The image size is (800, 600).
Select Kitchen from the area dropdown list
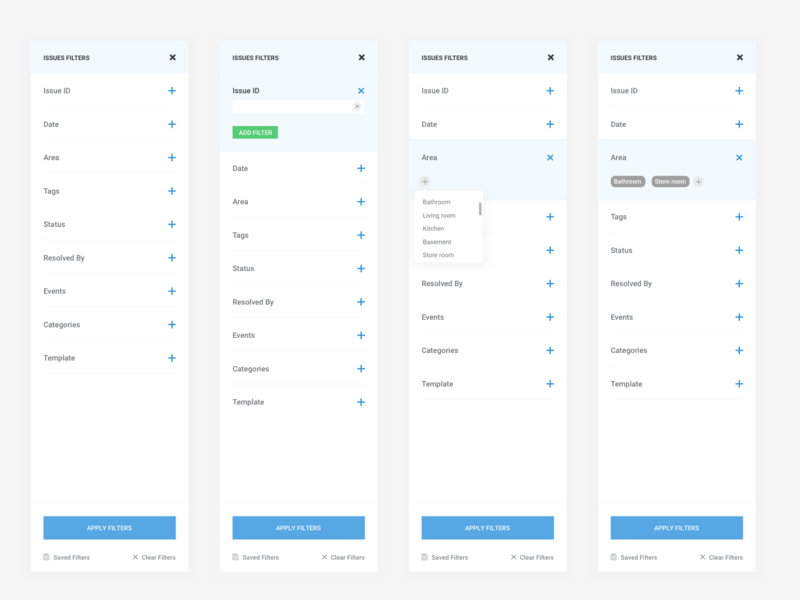click(436, 228)
